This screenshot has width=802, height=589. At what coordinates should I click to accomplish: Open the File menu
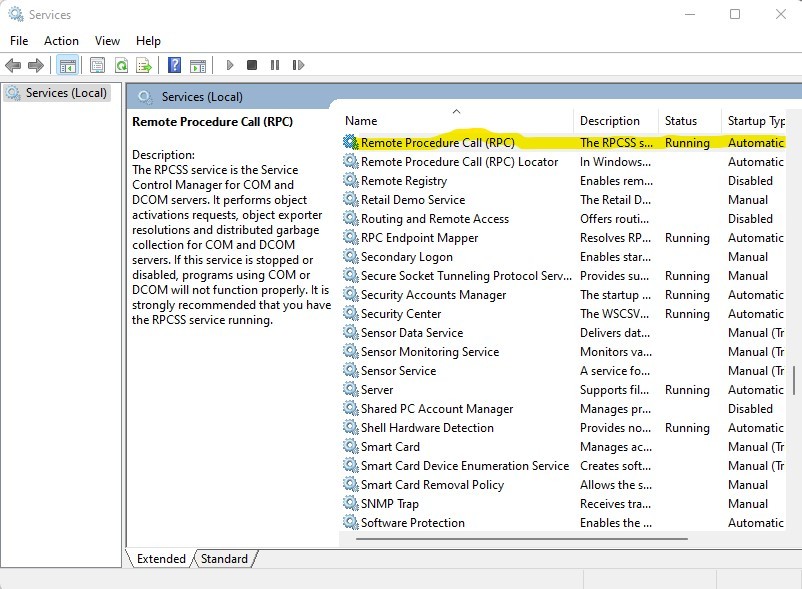[19, 41]
